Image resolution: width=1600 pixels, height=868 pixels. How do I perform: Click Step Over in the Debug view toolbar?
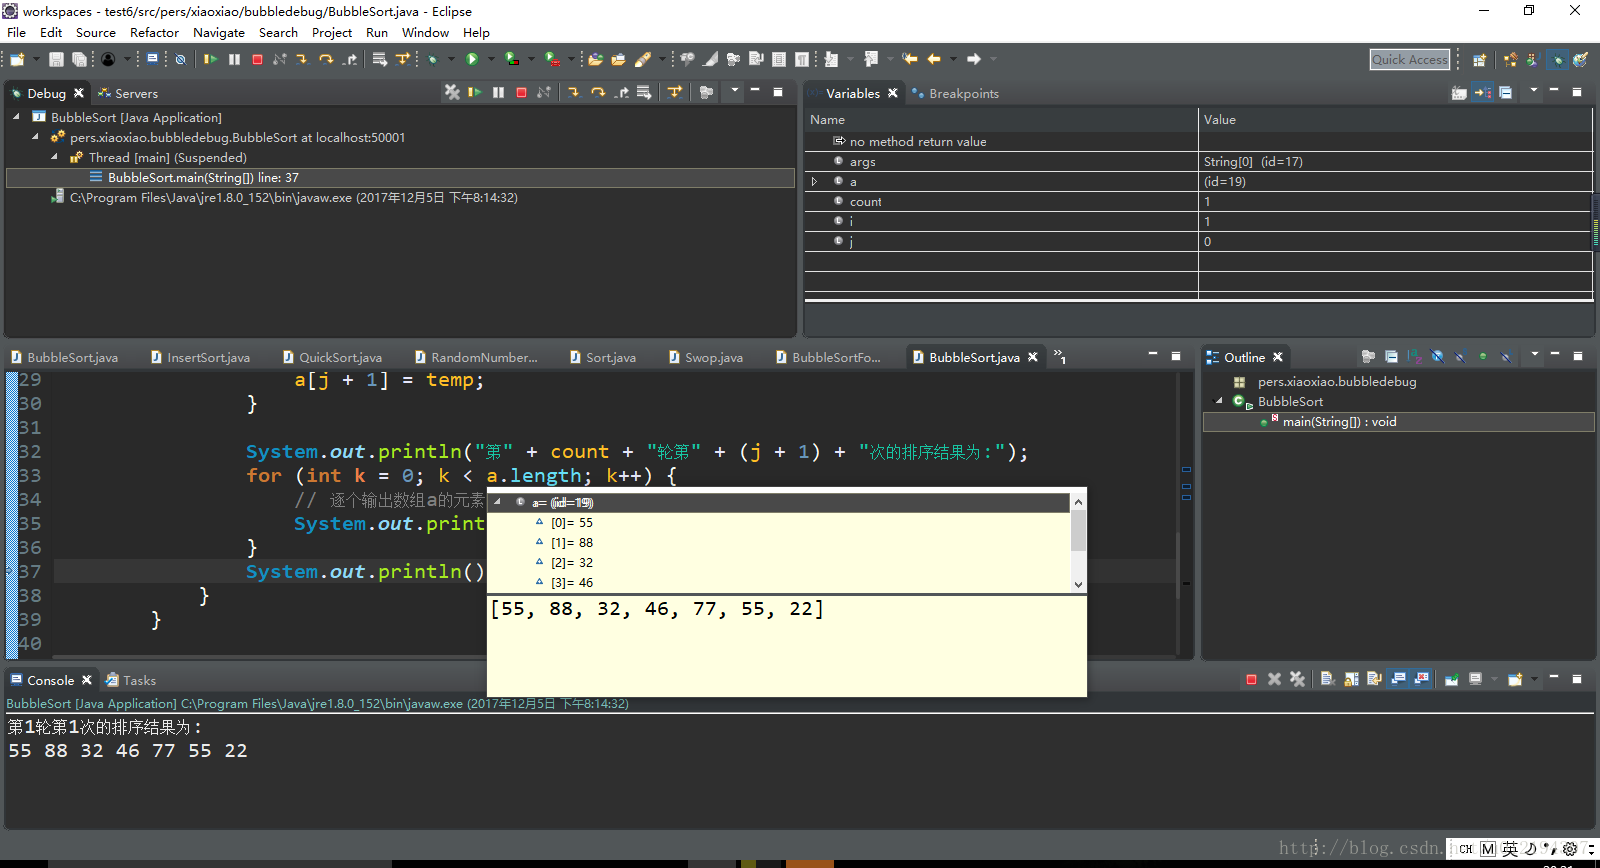(x=598, y=92)
